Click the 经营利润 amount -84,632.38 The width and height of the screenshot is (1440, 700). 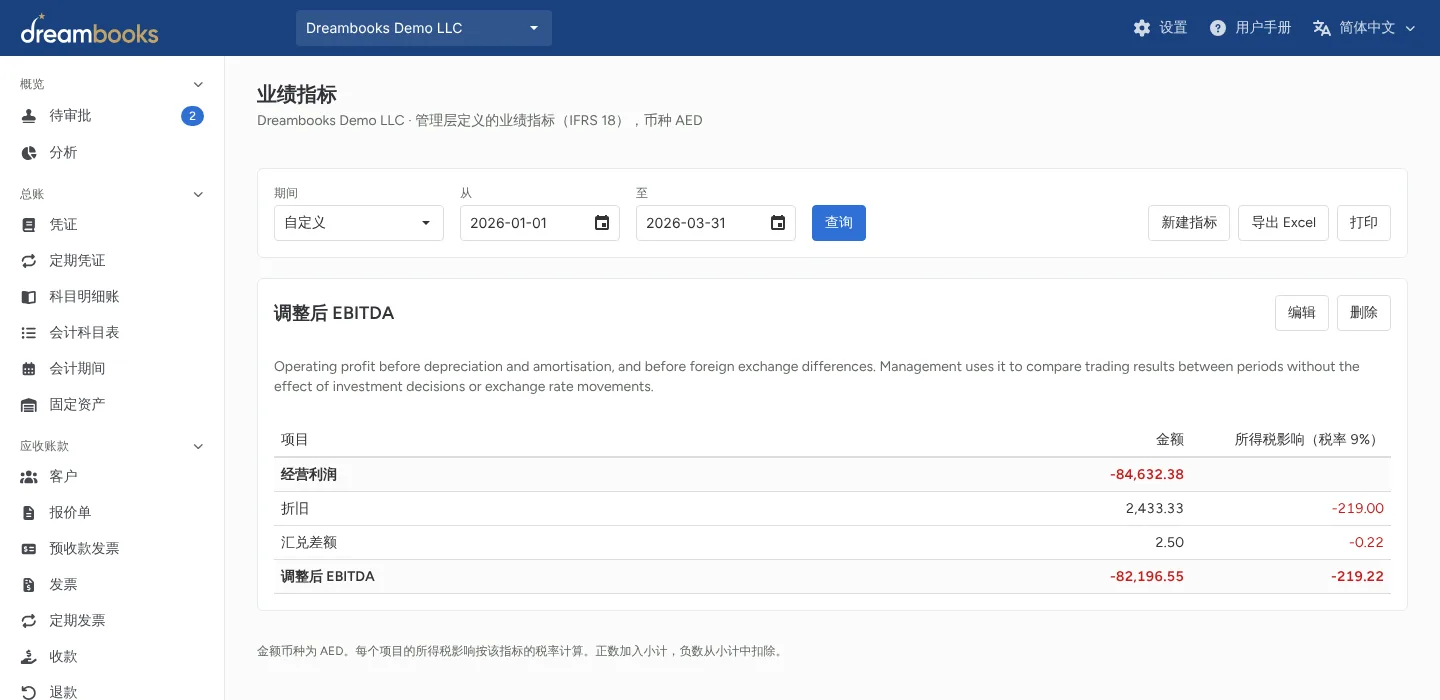click(1147, 475)
